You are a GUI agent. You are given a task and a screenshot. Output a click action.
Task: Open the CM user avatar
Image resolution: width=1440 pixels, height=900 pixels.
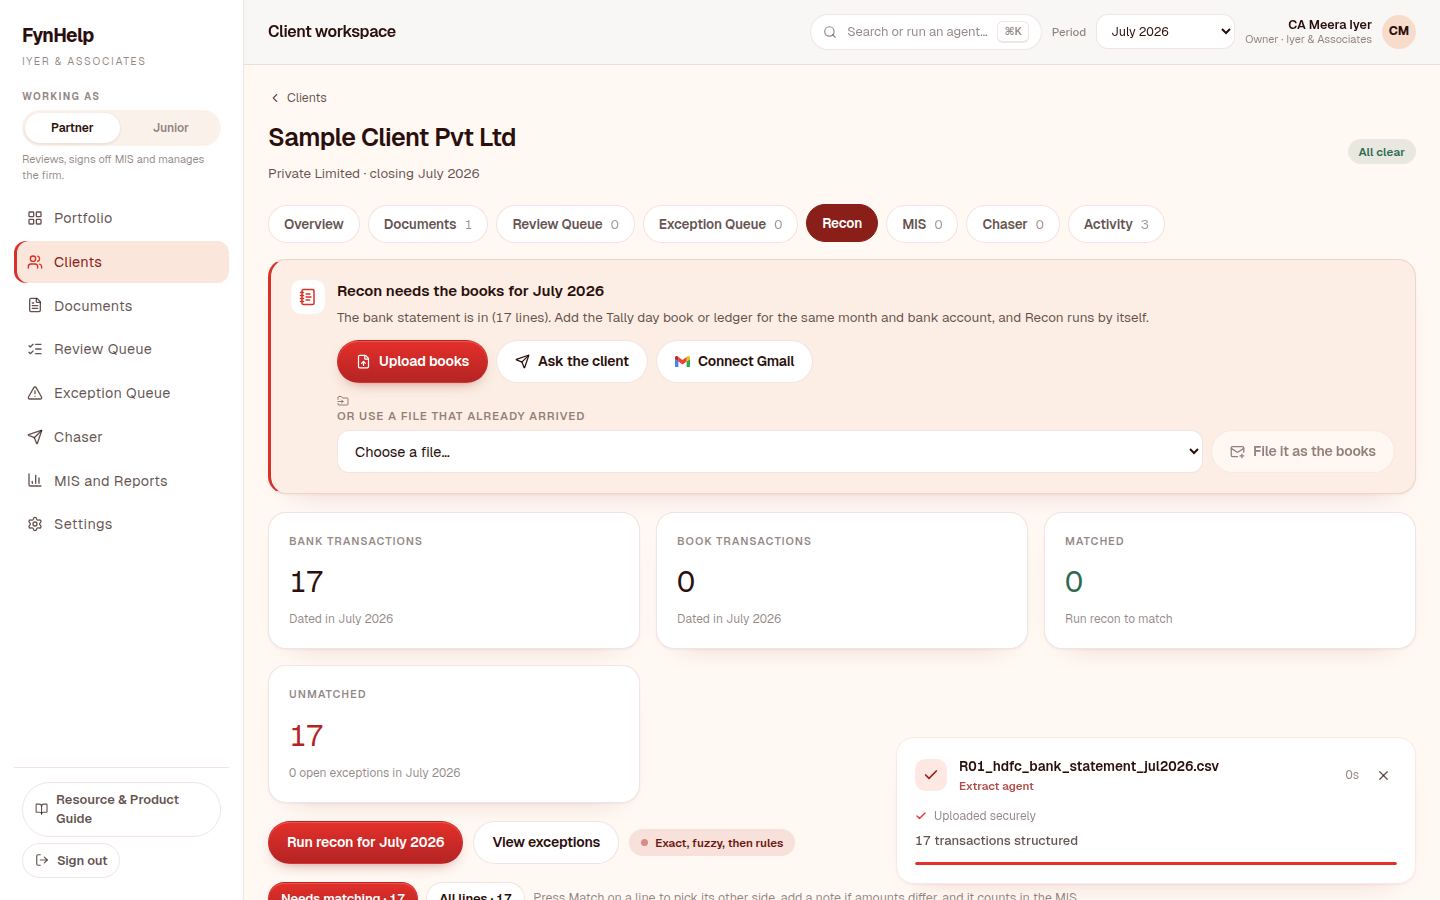point(1399,31)
